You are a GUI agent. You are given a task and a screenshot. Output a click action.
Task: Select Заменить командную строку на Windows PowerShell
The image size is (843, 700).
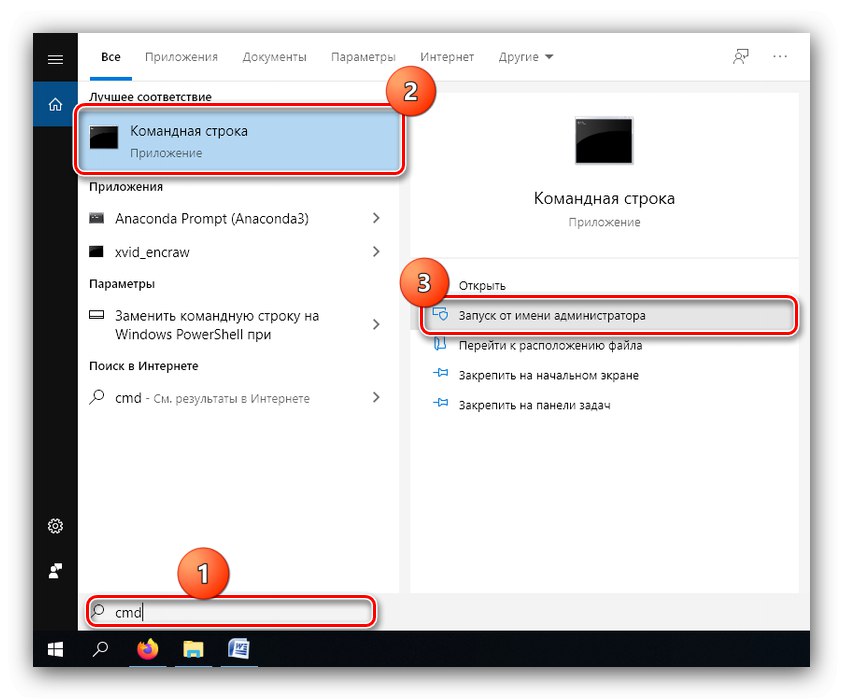(217, 325)
